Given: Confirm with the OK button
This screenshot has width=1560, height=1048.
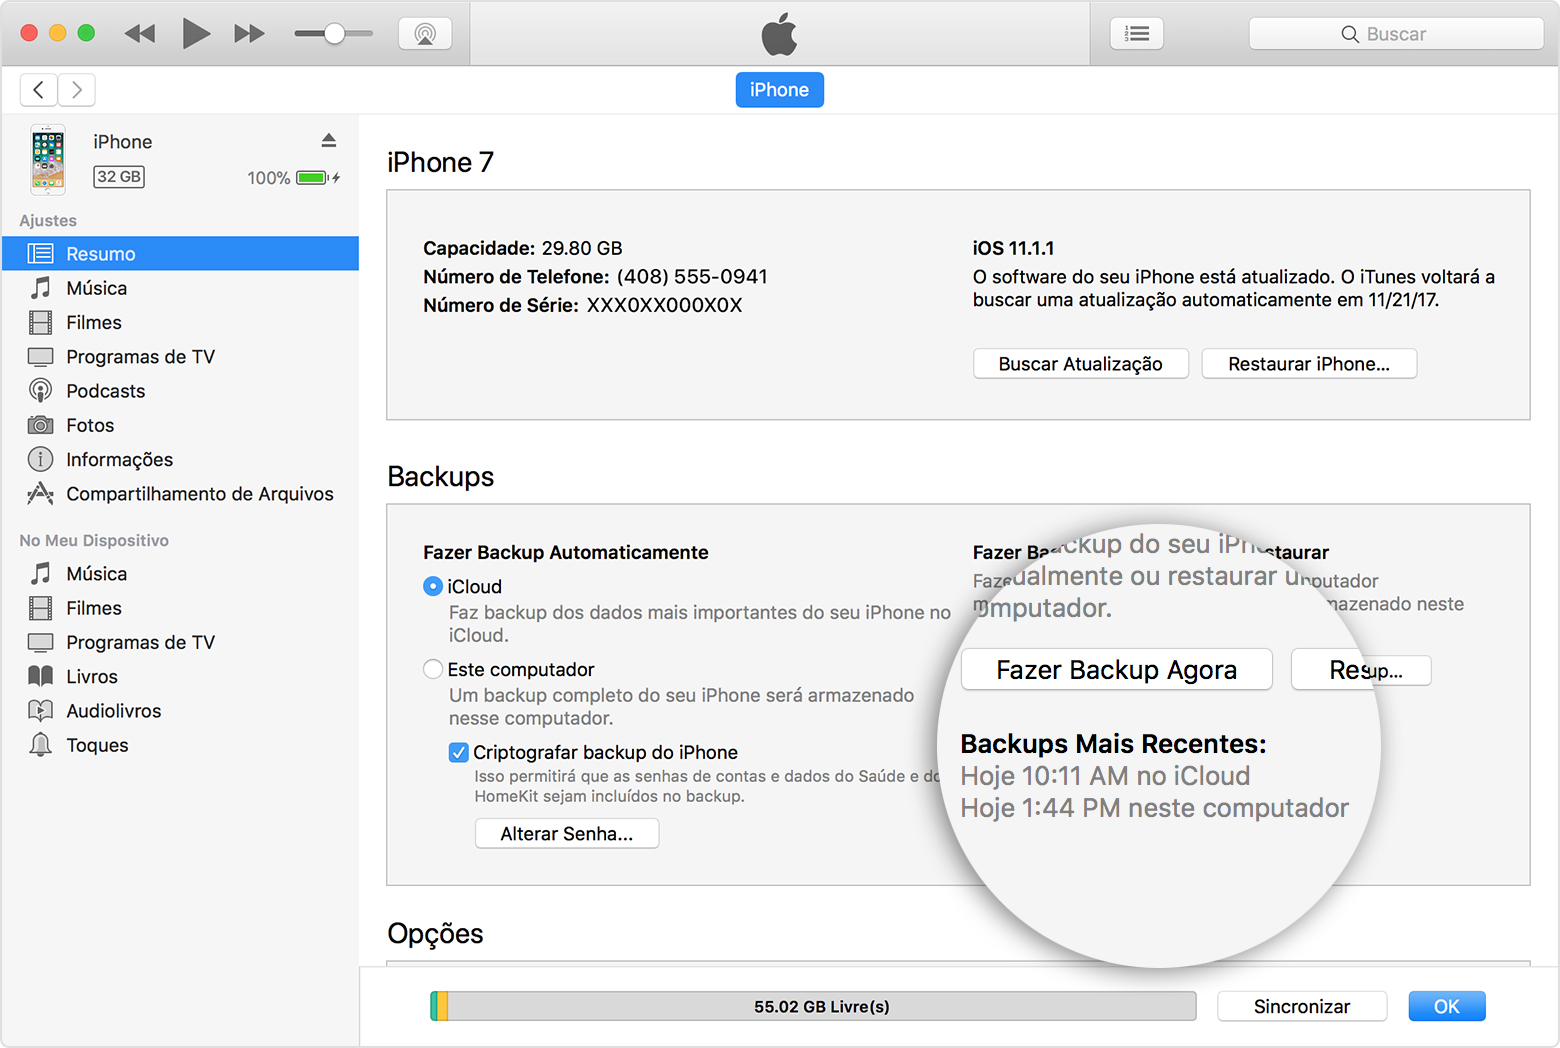Looking at the screenshot, I should pos(1447,1006).
